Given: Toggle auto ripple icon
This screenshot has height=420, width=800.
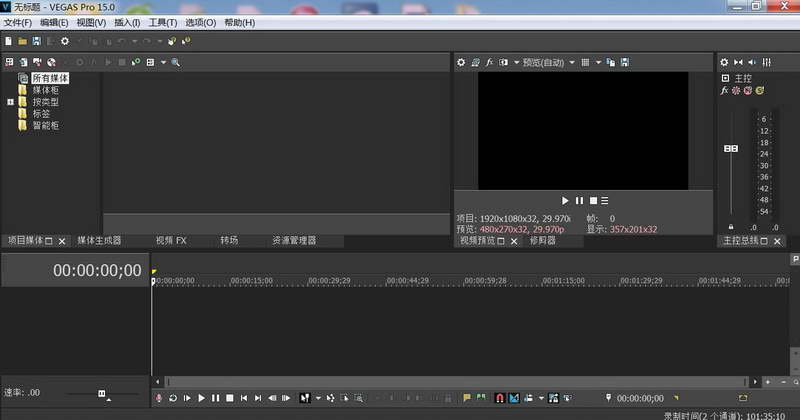Looking at the screenshot, I should coord(529,398).
